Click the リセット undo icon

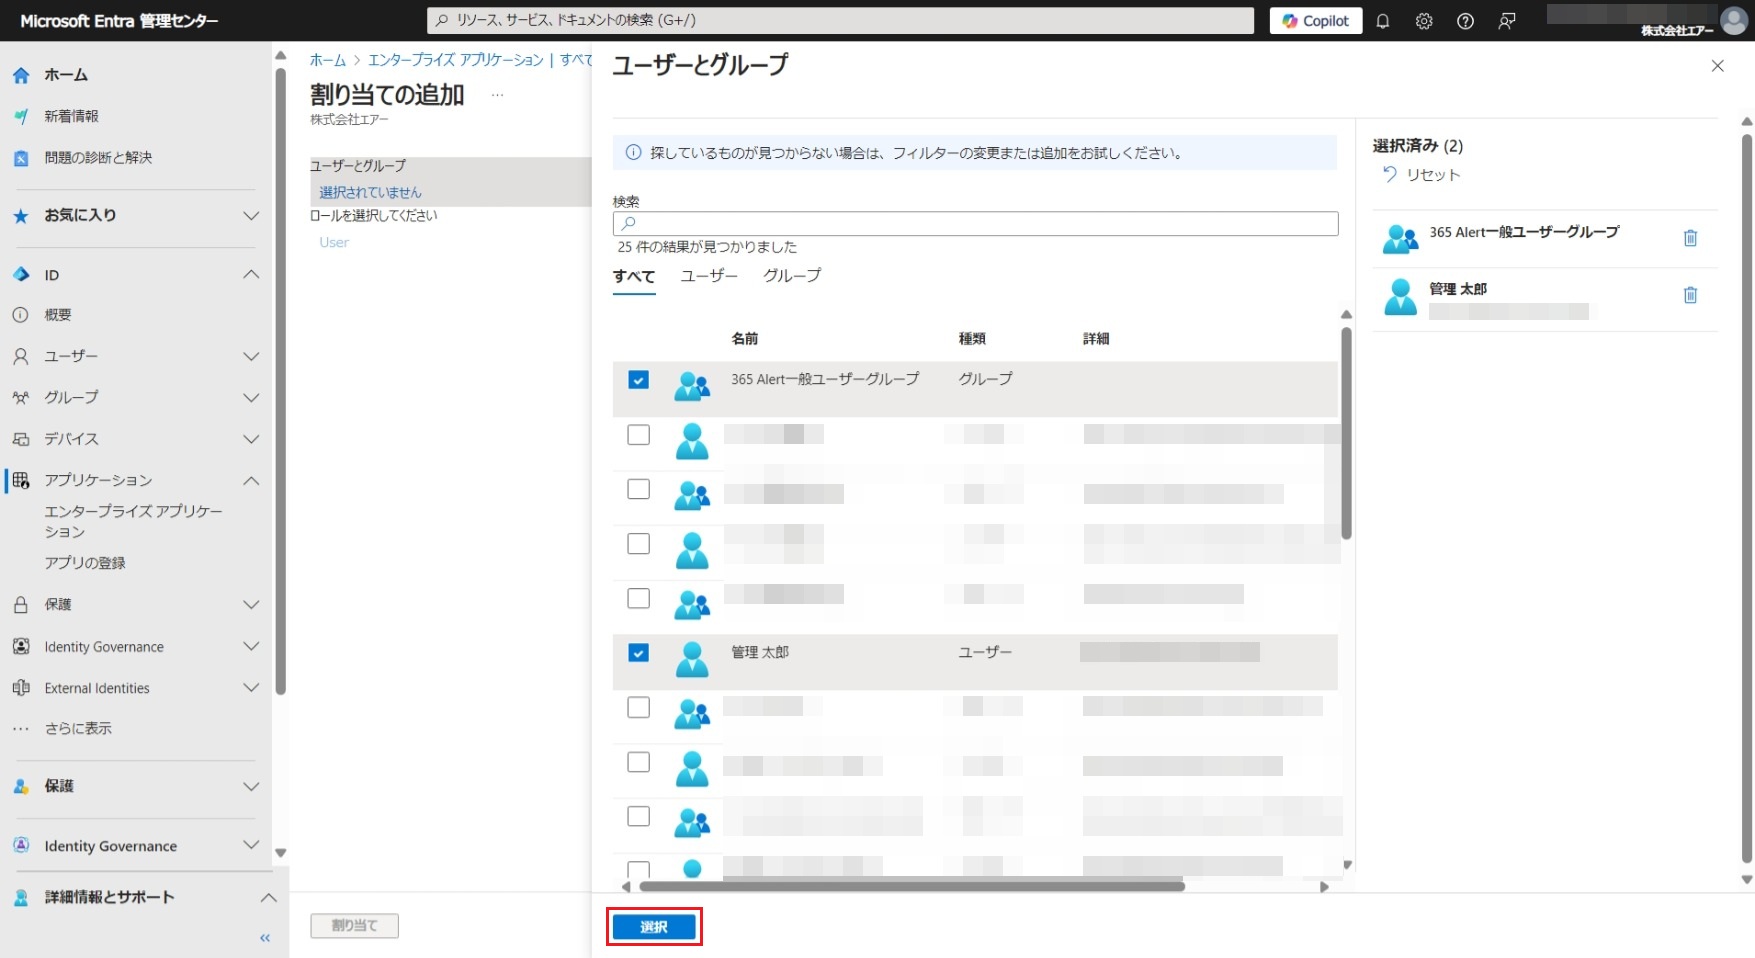tap(1389, 174)
